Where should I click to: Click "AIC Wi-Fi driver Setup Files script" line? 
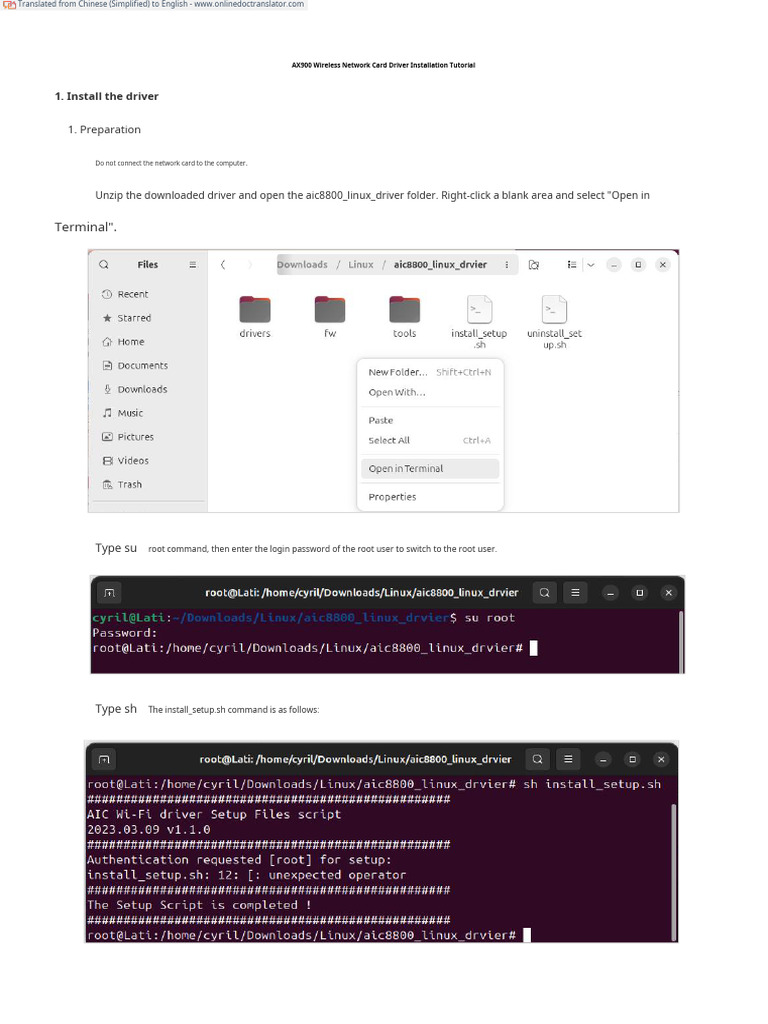[214, 814]
